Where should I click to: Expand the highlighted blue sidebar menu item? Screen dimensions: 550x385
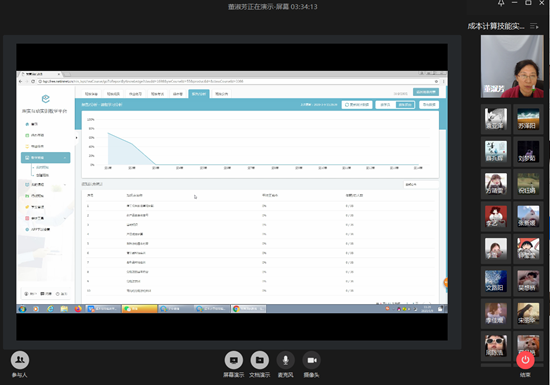pyautogui.click(x=46, y=158)
